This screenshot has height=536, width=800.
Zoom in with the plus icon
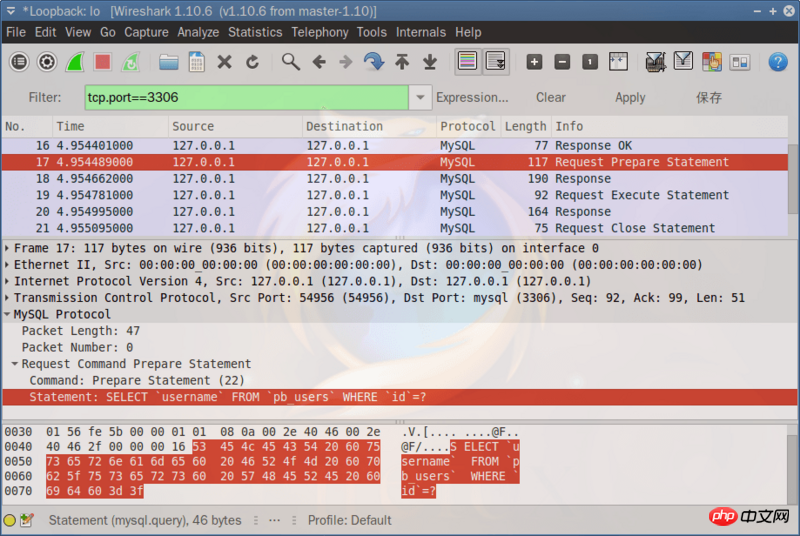click(x=534, y=62)
